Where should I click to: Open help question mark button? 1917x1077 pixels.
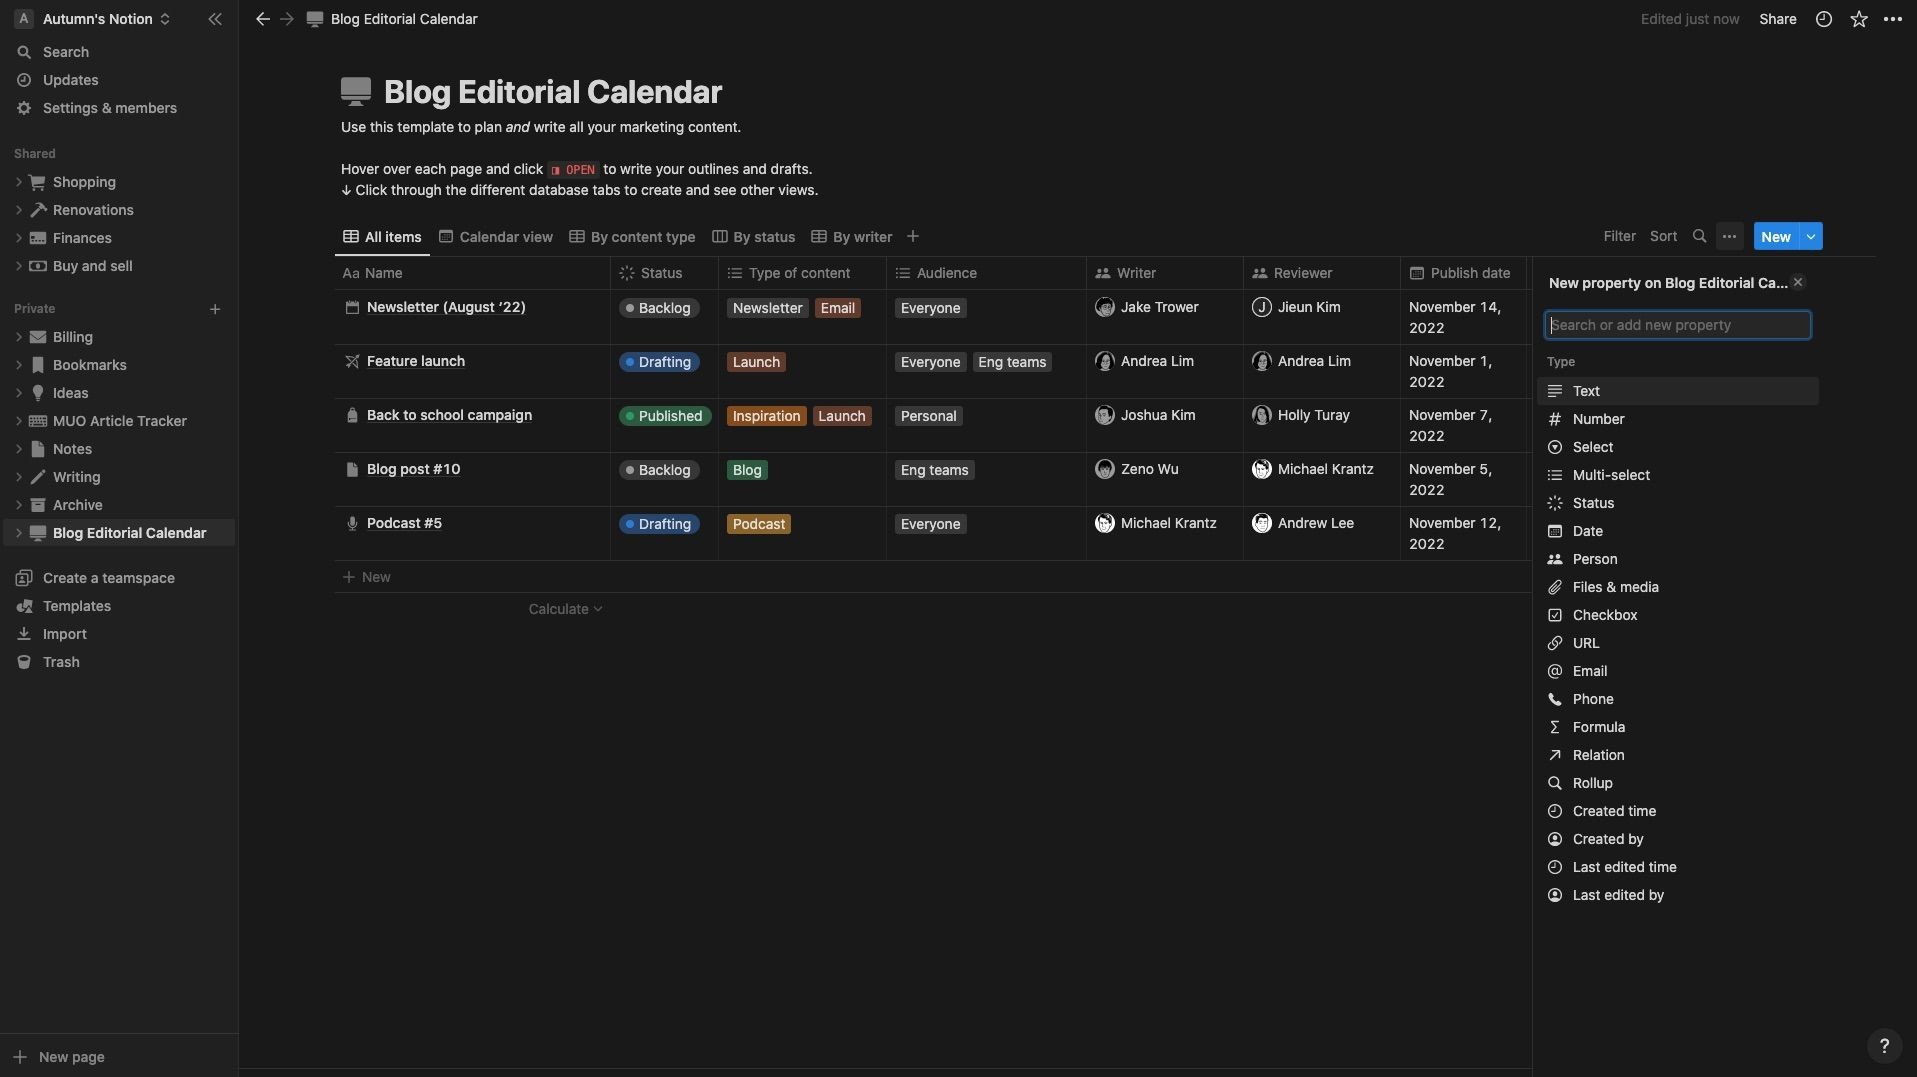[x=1884, y=1046]
